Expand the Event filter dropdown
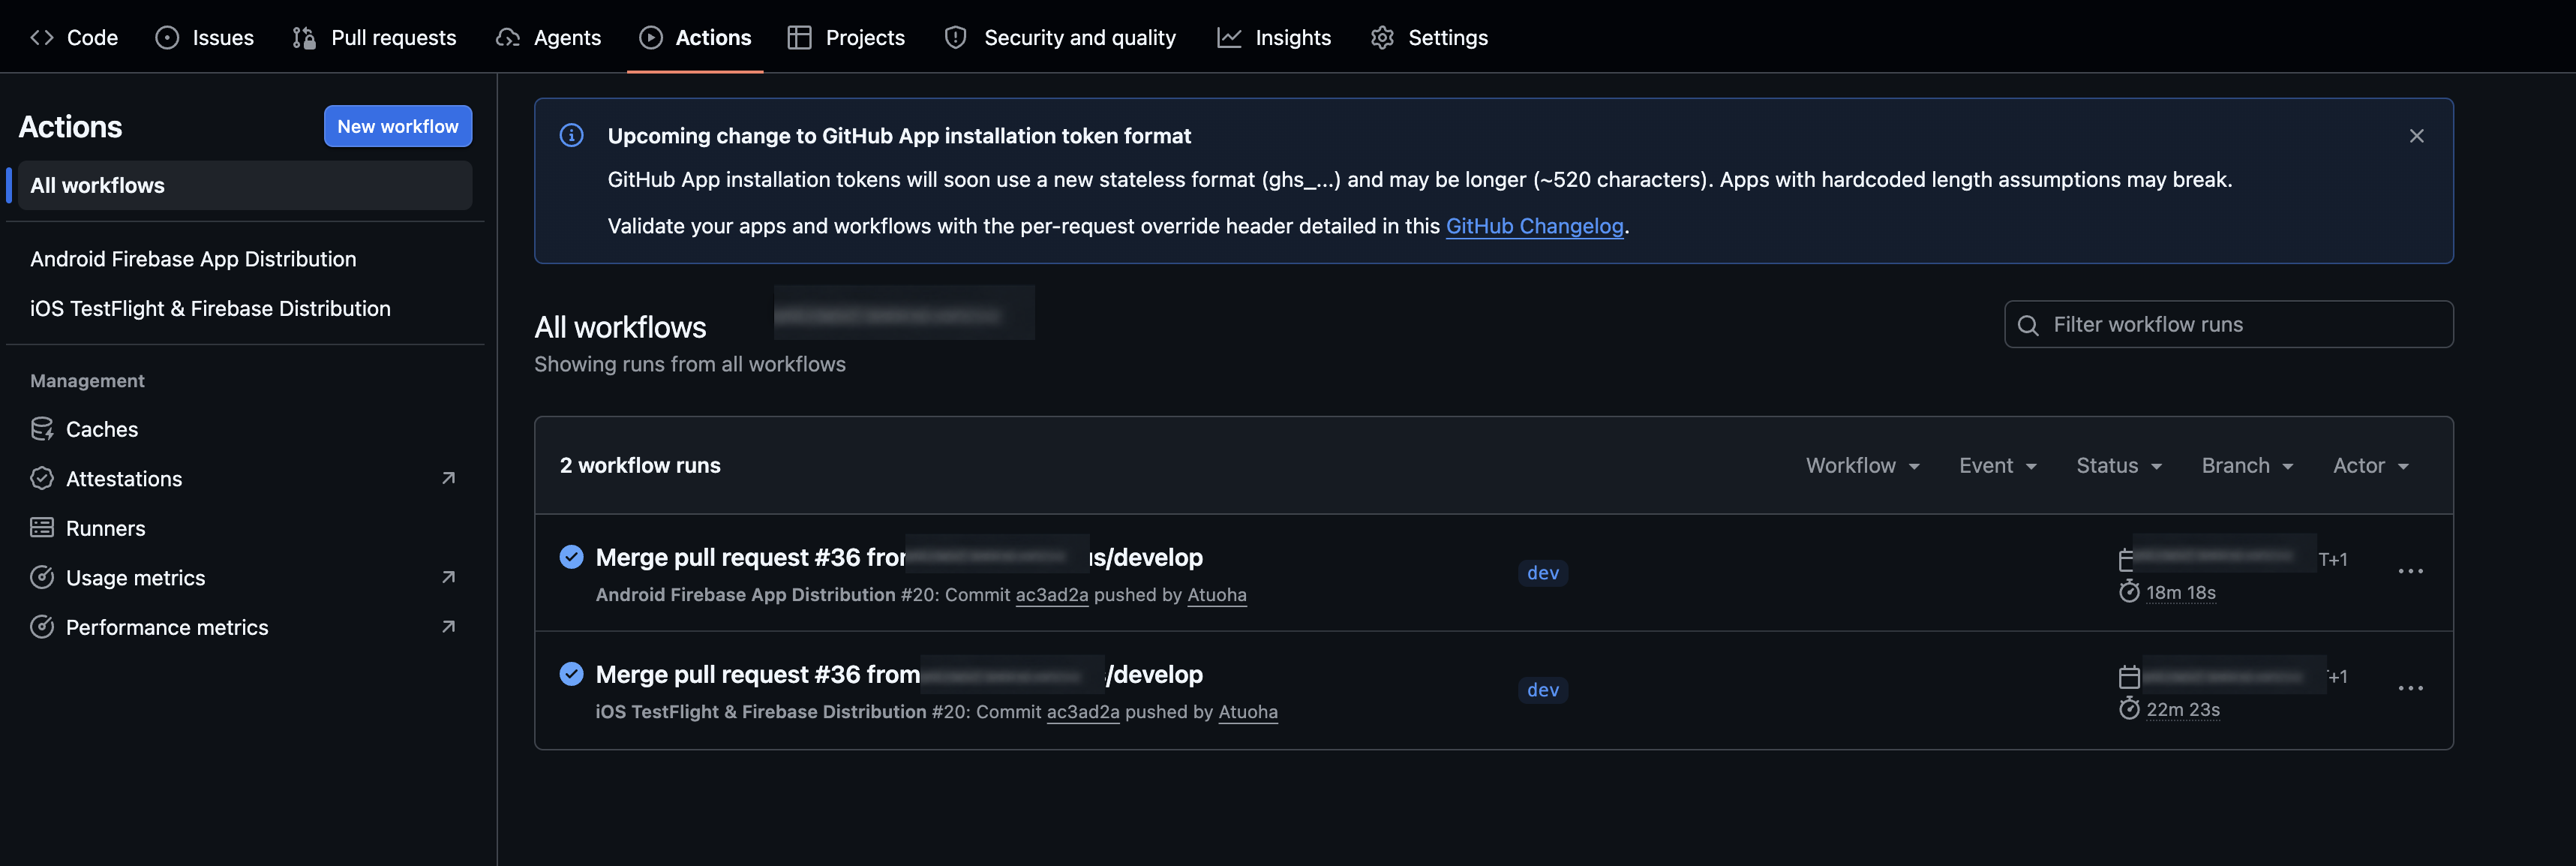2576x866 pixels. pos(1997,465)
